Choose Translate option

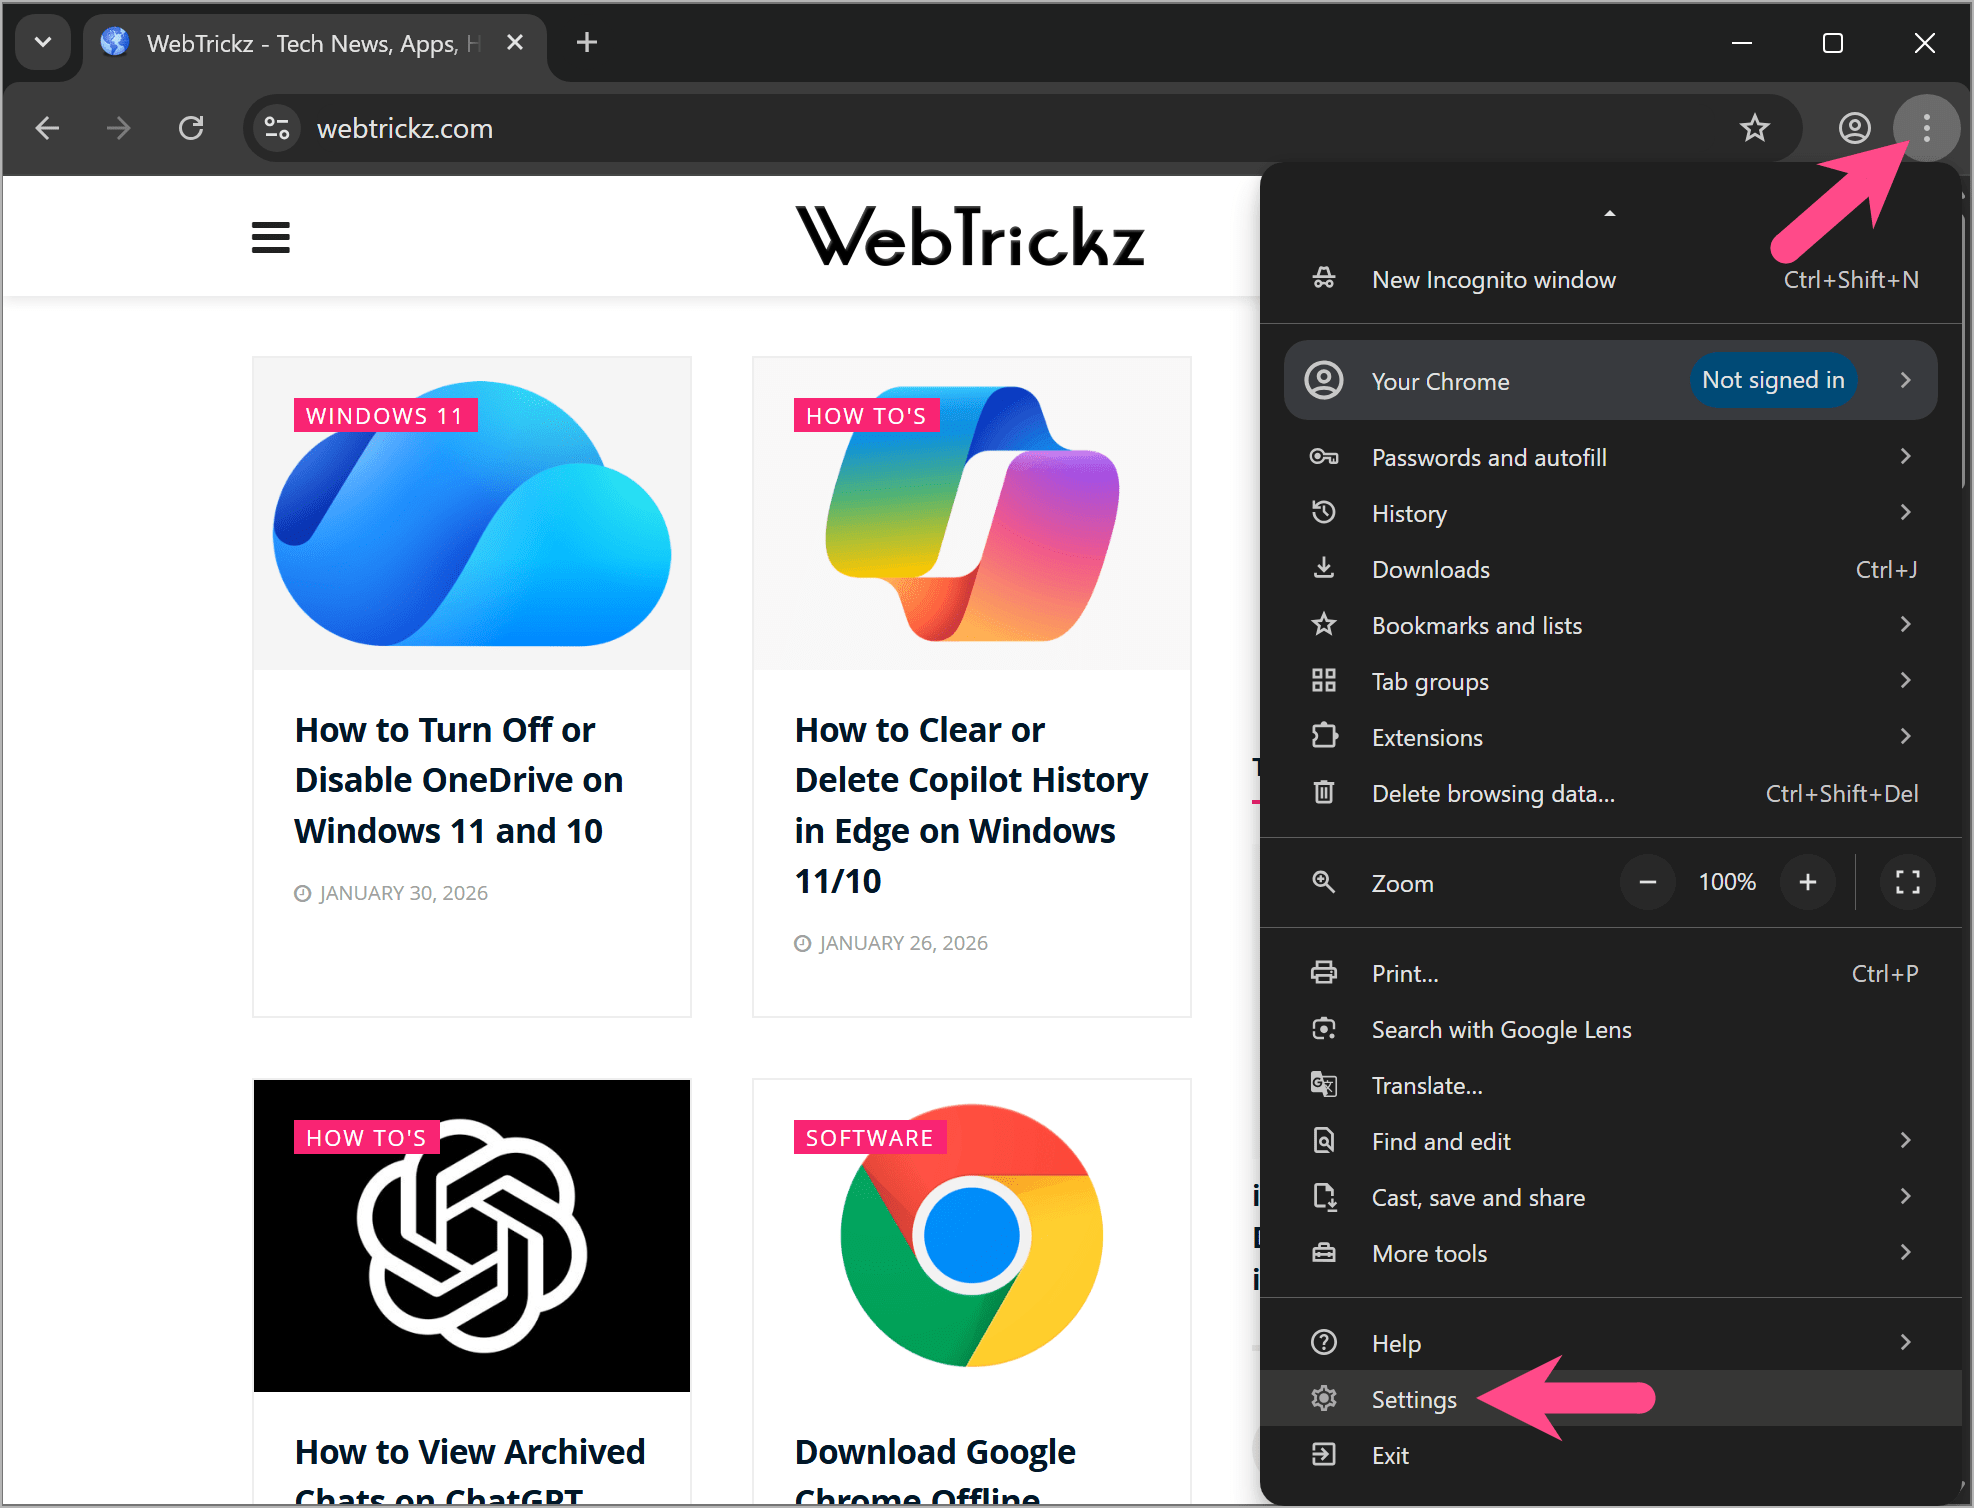pos(1610,1085)
